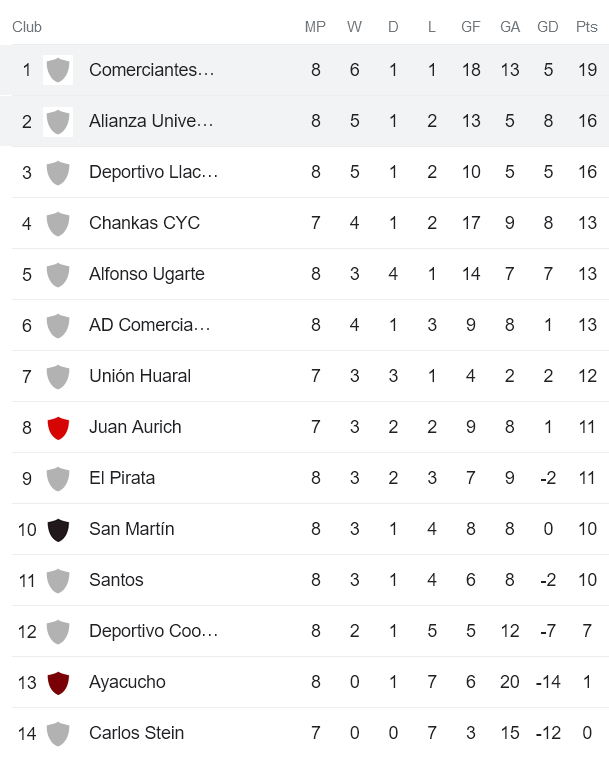Screen dimensions: 609x759
Task: Open the Deportivo Coopsol team name
Action: click(153, 631)
